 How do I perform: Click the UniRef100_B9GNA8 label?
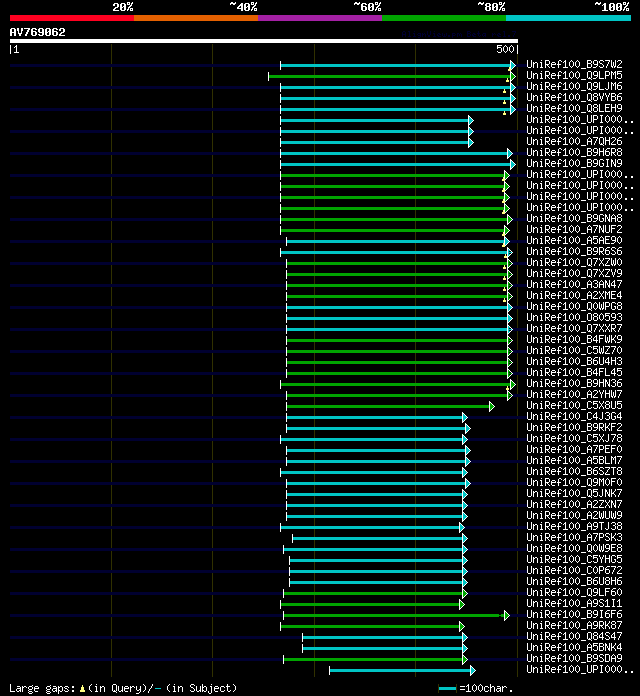[574, 218]
